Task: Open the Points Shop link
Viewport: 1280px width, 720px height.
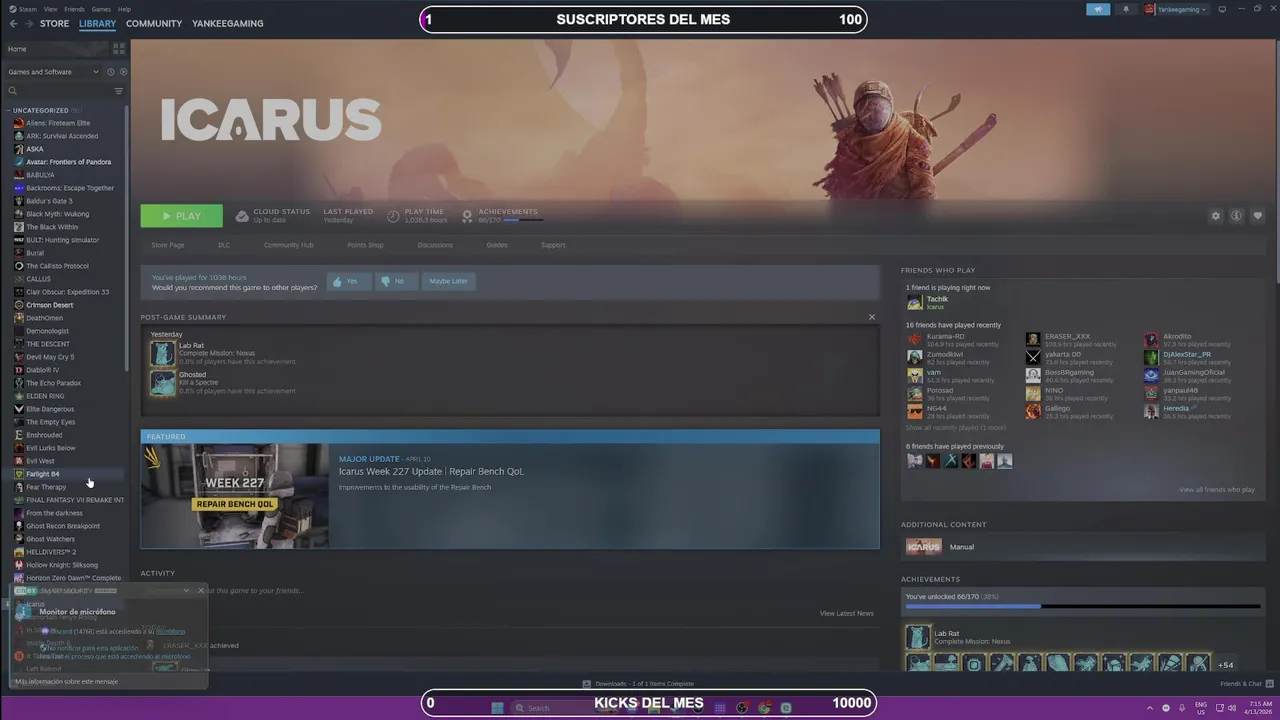Action: pos(365,245)
